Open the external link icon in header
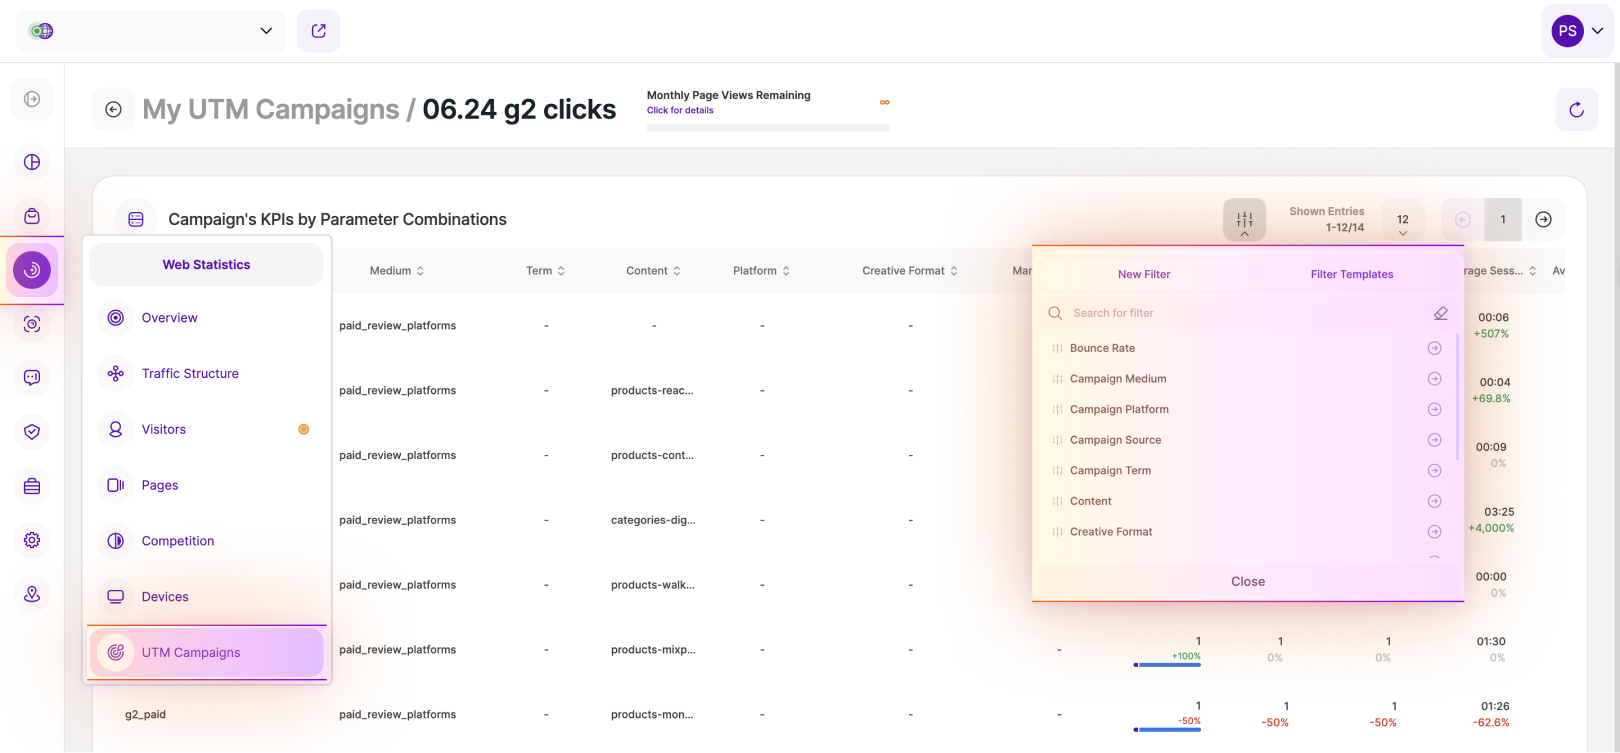The height and width of the screenshot is (753, 1620). click(318, 31)
